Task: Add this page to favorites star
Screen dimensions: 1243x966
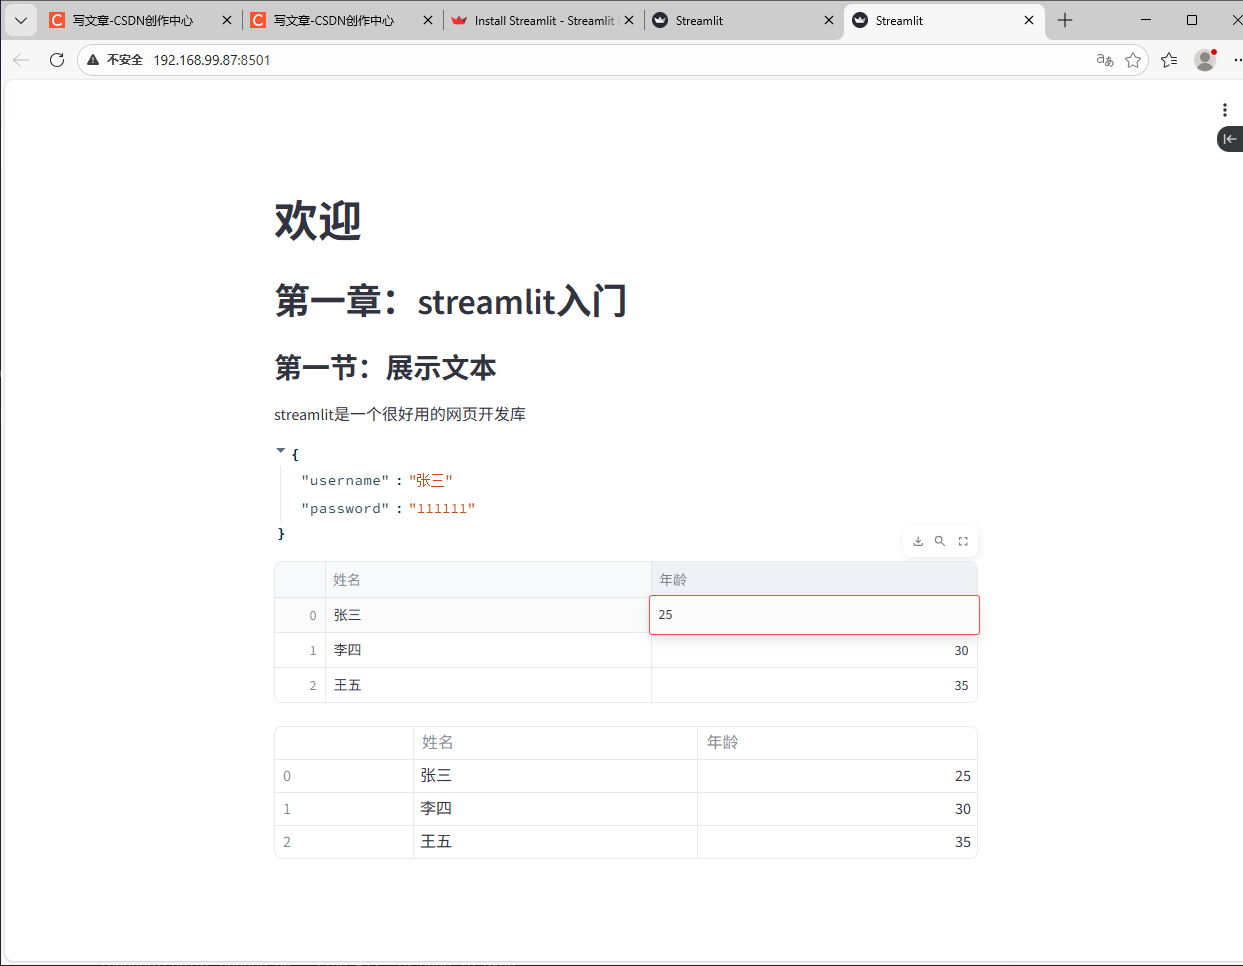Action: click(1133, 60)
